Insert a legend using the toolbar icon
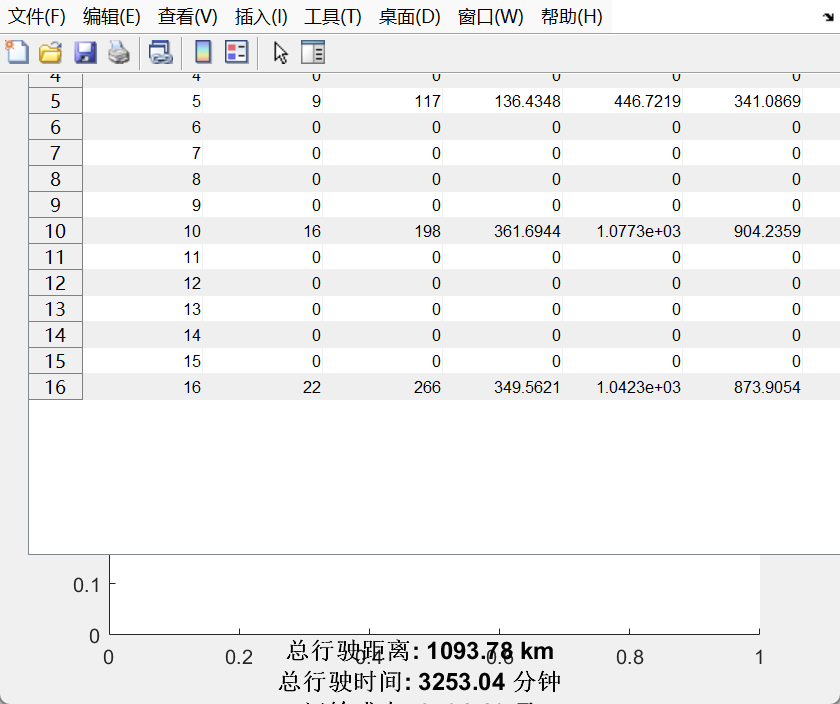Screen dimensions: 840x704 coord(237,53)
